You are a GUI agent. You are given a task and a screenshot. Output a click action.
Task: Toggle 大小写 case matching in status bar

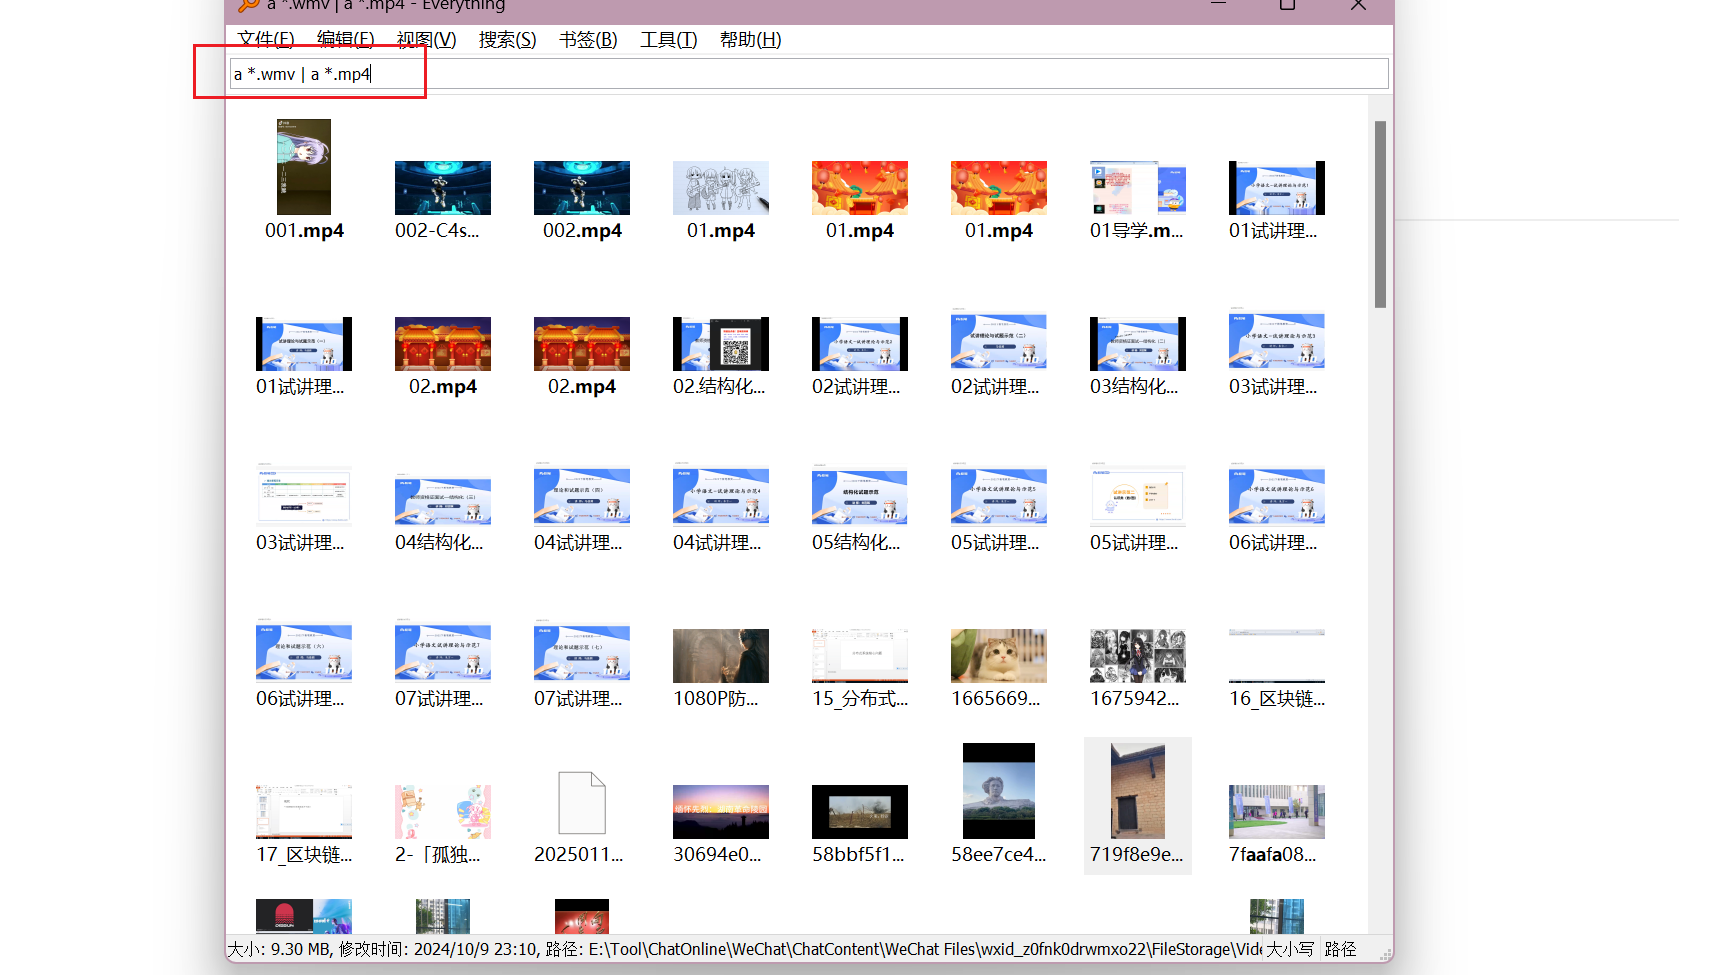click(x=1290, y=949)
